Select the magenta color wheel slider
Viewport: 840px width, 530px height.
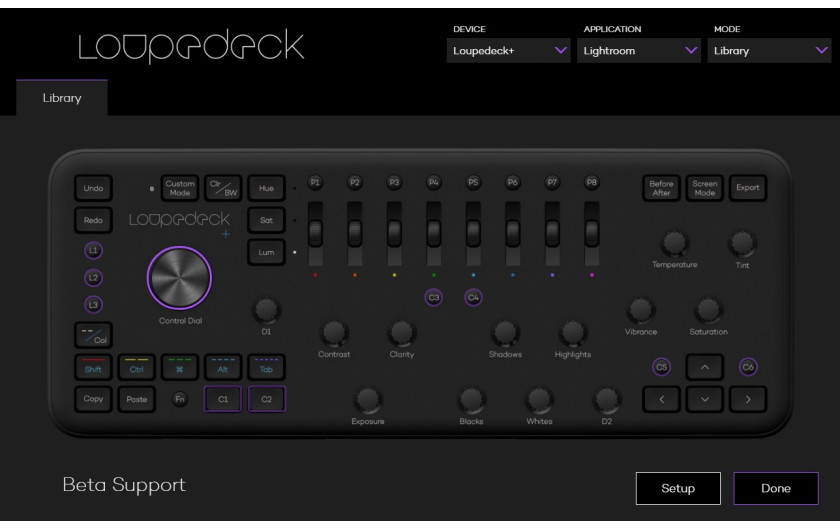592,233
